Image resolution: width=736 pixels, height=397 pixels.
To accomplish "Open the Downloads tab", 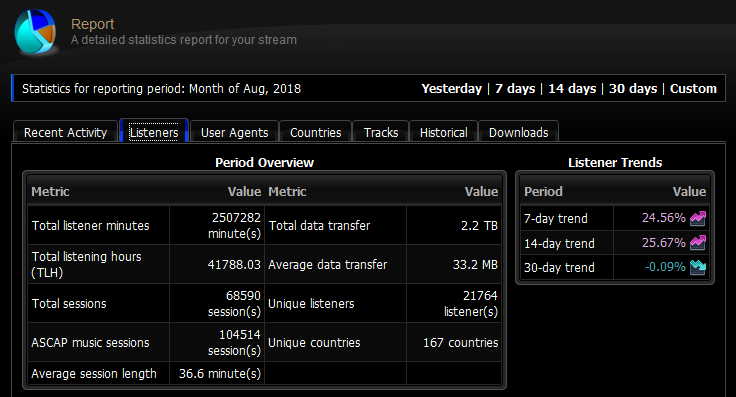I will [x=518, y=132].
